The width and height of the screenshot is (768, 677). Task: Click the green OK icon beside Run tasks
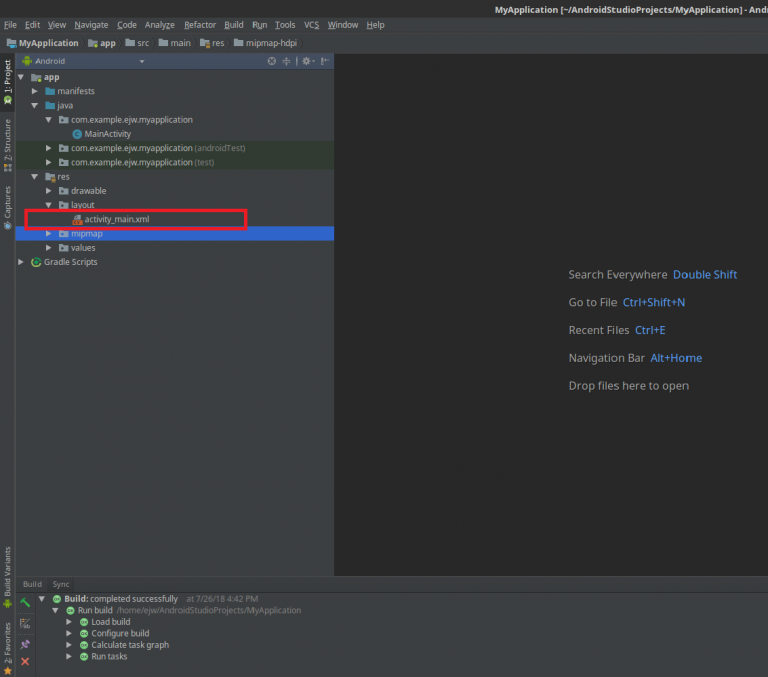84,657
